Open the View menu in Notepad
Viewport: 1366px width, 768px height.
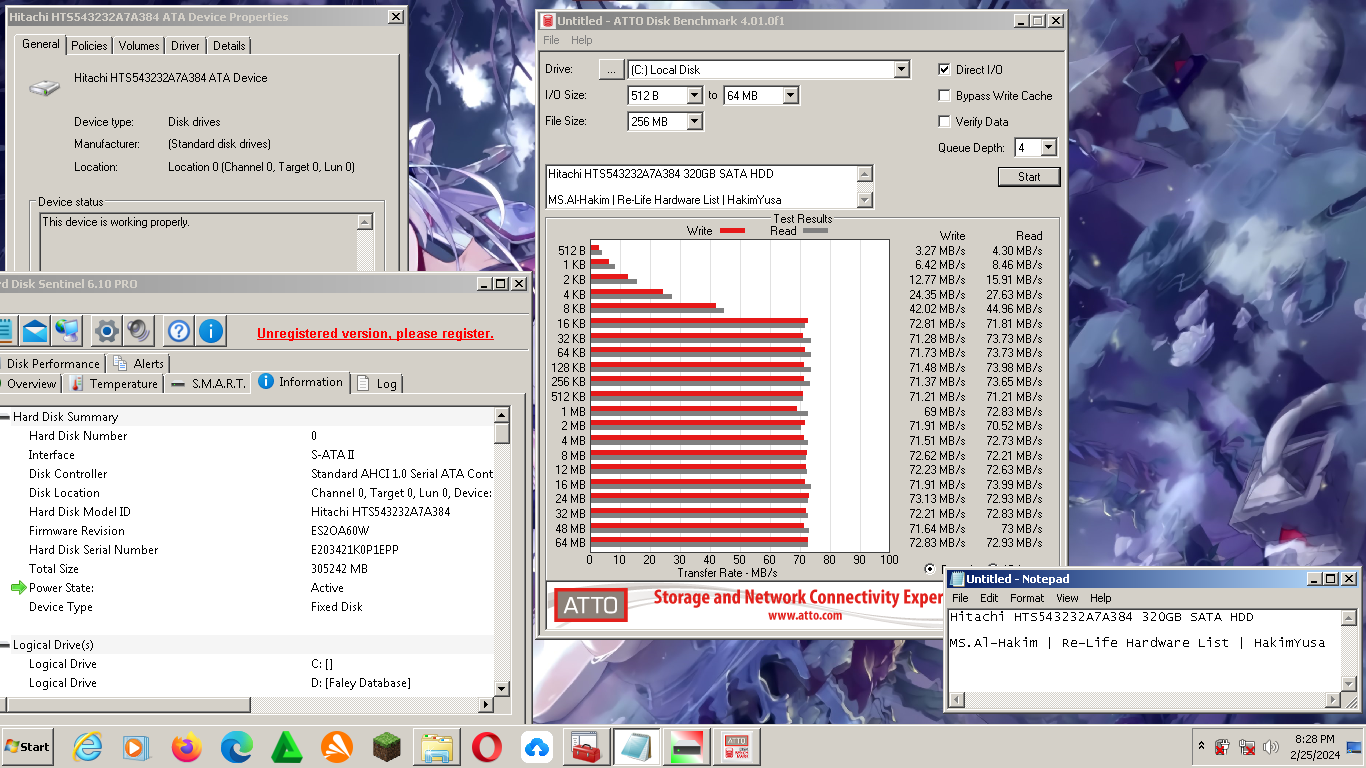[1067, 598]
